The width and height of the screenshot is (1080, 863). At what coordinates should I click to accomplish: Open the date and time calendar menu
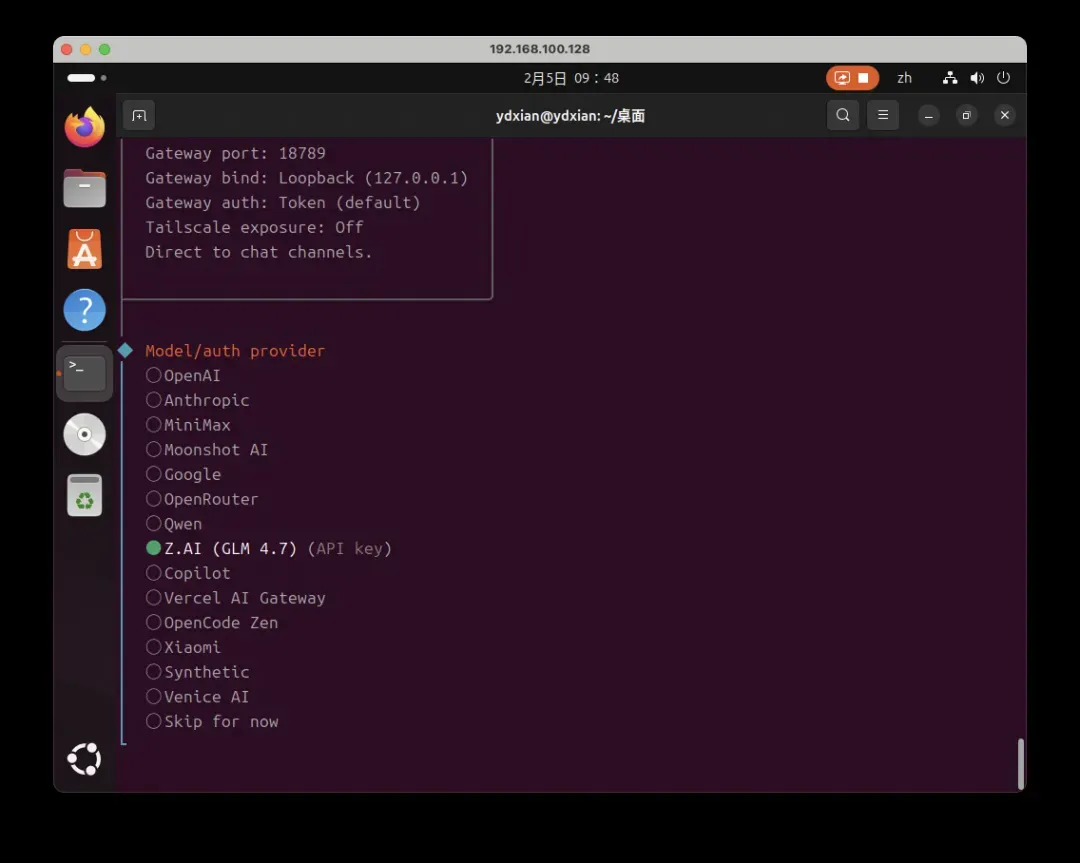[571, 78]
